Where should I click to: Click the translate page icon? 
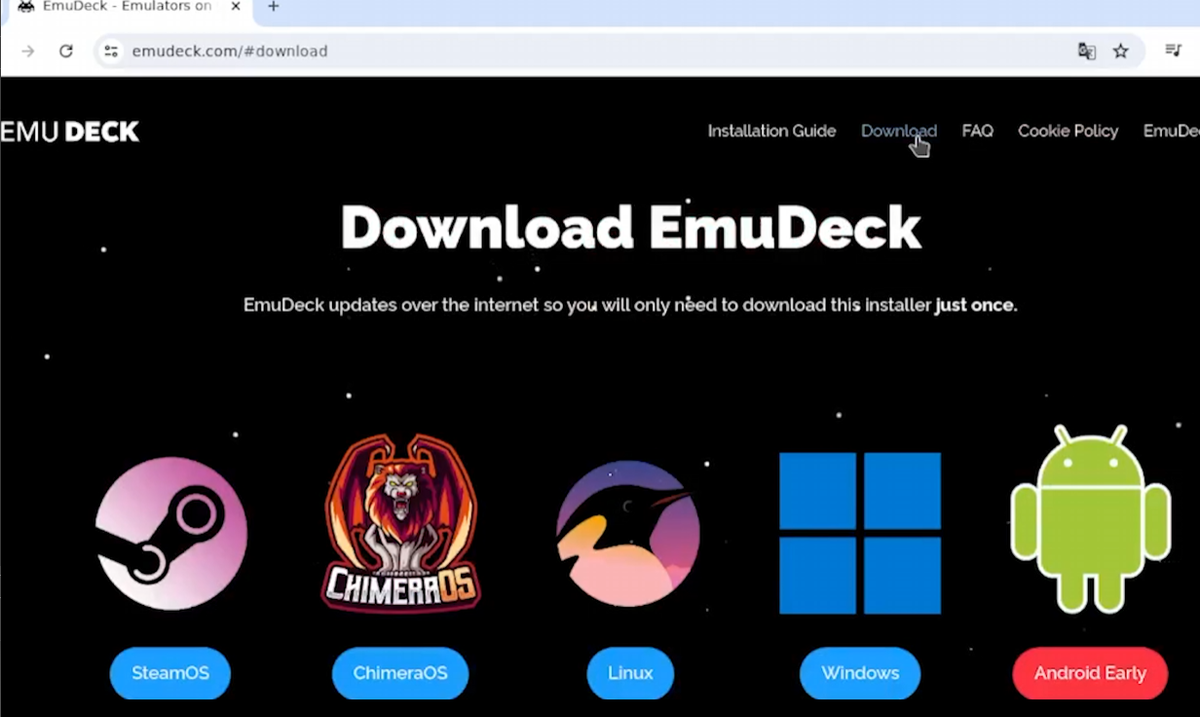click(x=1086, y=51)
